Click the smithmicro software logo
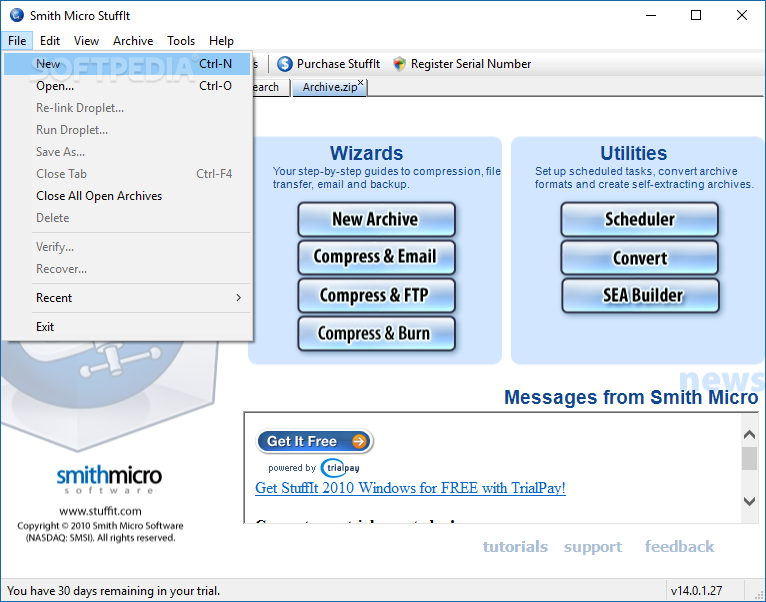The image size is (766, 602). coord(109,479)
